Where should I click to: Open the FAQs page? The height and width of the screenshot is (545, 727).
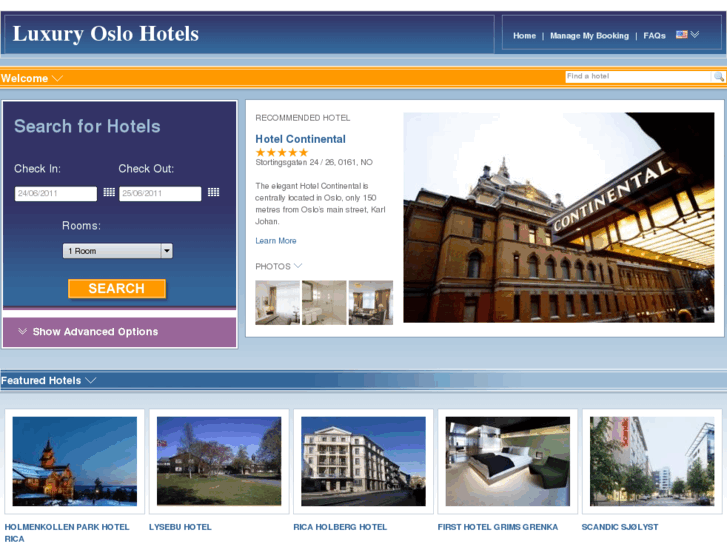tap(654, 36)
